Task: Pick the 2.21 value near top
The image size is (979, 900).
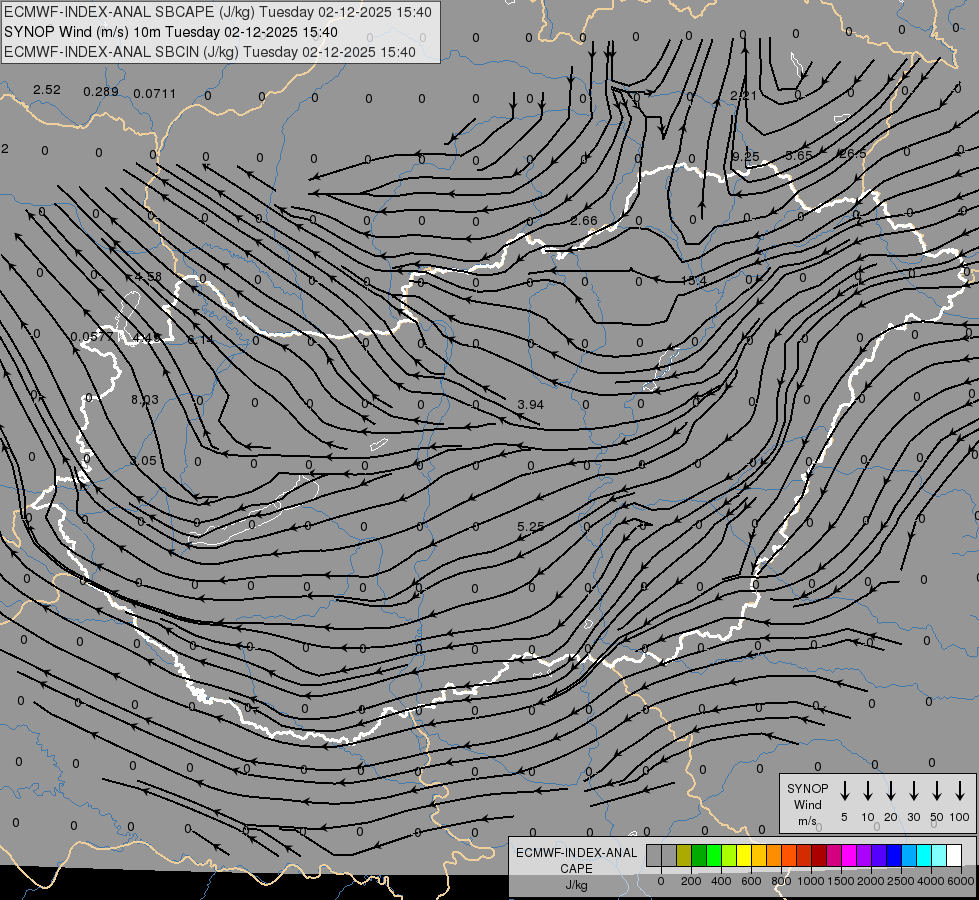Action: pos(743,96)
